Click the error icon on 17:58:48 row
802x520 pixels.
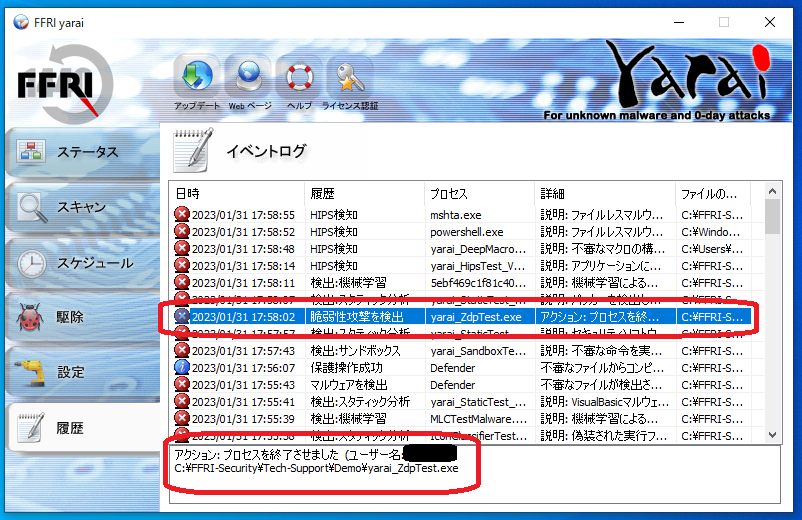[x=182, y=248]
